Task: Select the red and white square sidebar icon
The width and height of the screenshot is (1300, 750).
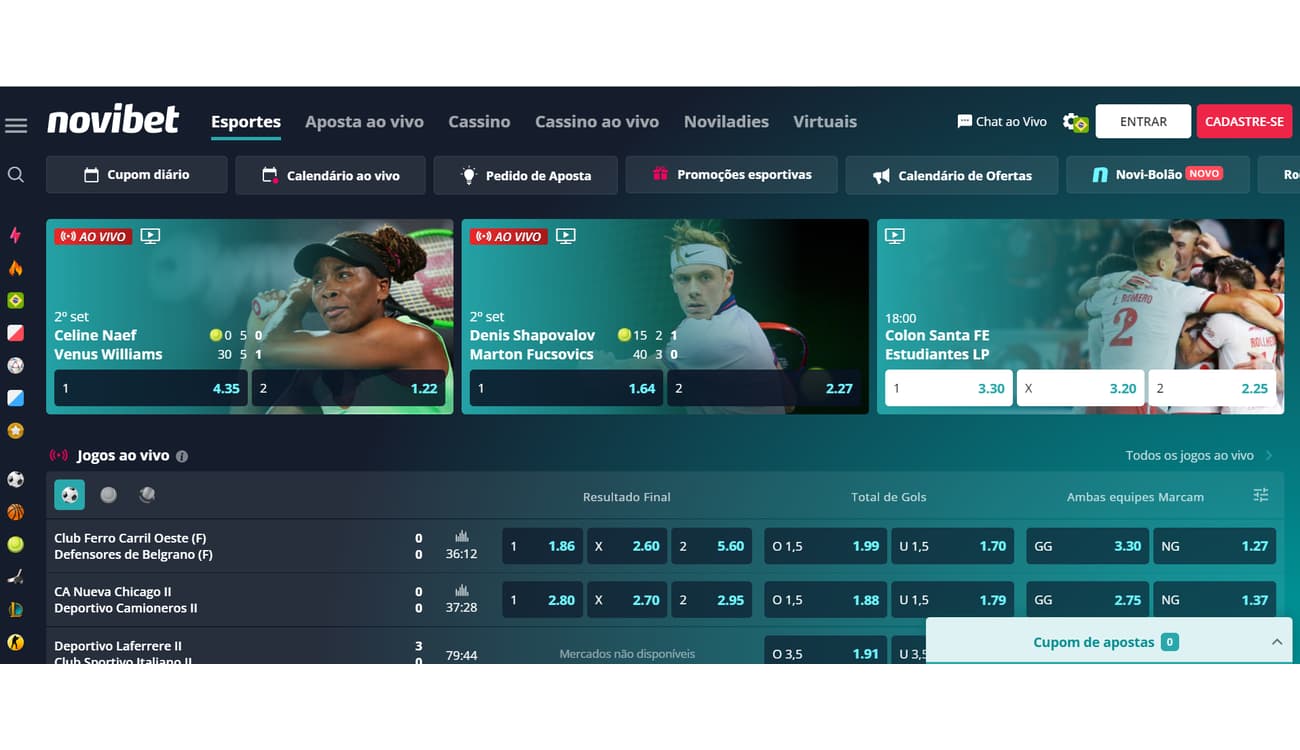Action: [15, 333]
